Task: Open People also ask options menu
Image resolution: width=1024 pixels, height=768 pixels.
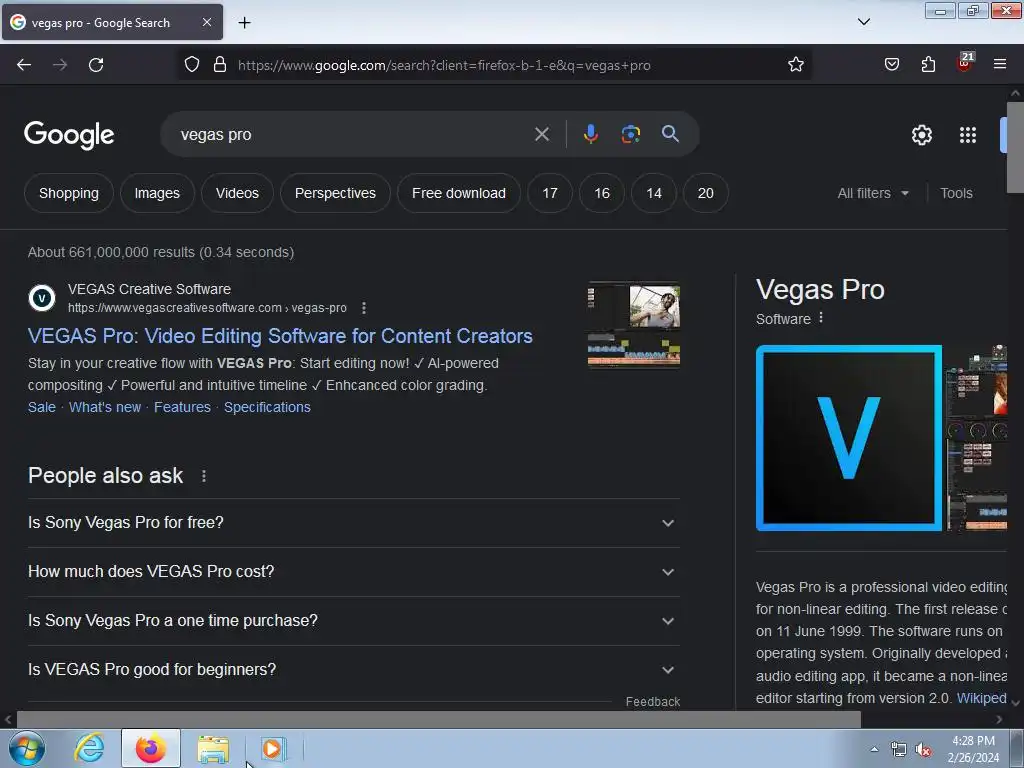Action: click(204, 476)
